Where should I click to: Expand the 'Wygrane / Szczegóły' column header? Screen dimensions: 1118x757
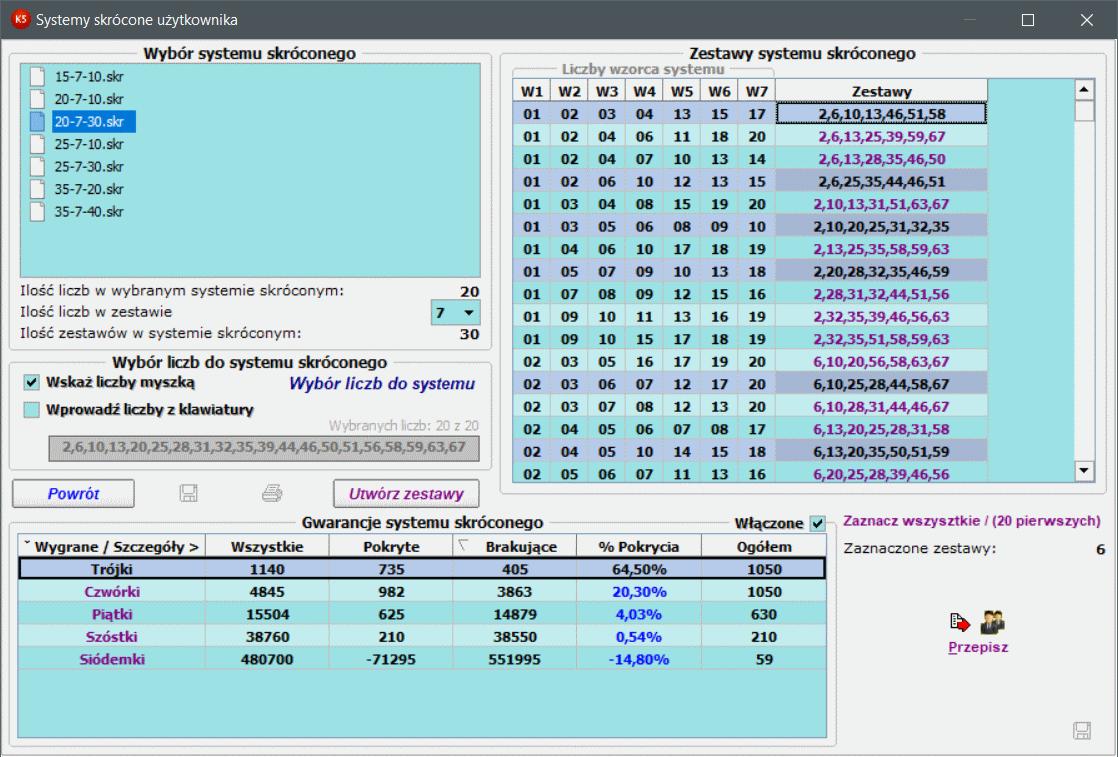coord(112,547)
